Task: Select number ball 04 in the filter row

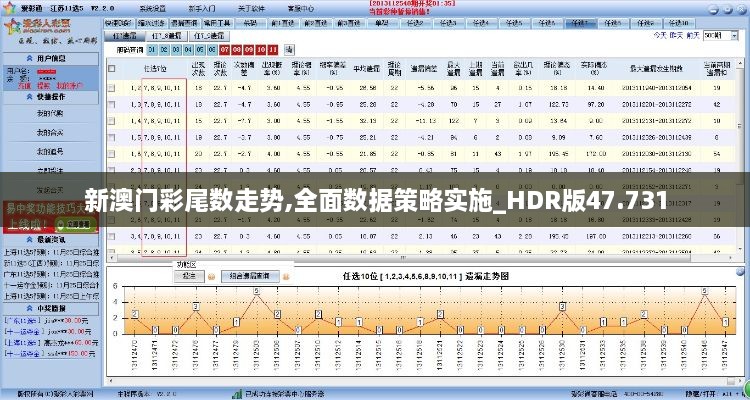Action: pos(188,49)
